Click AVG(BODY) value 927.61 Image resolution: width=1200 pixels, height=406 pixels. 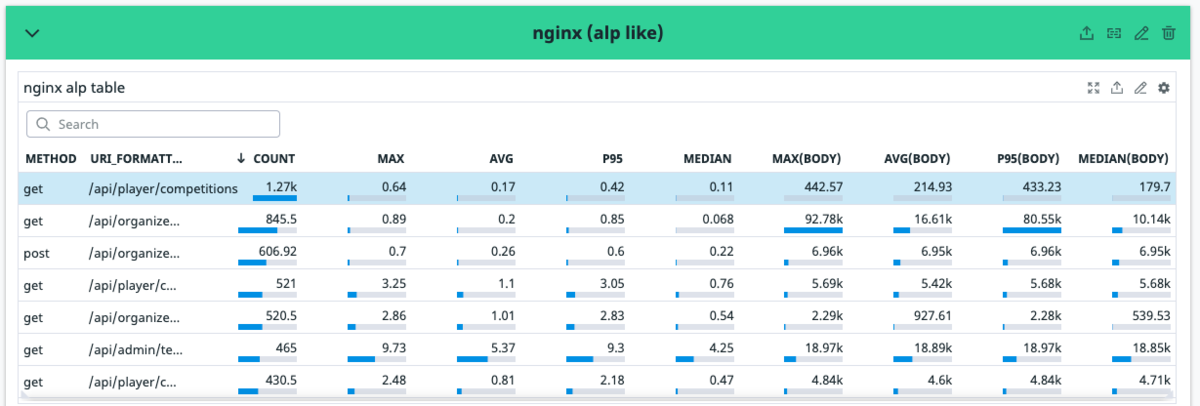click(932, 317)
